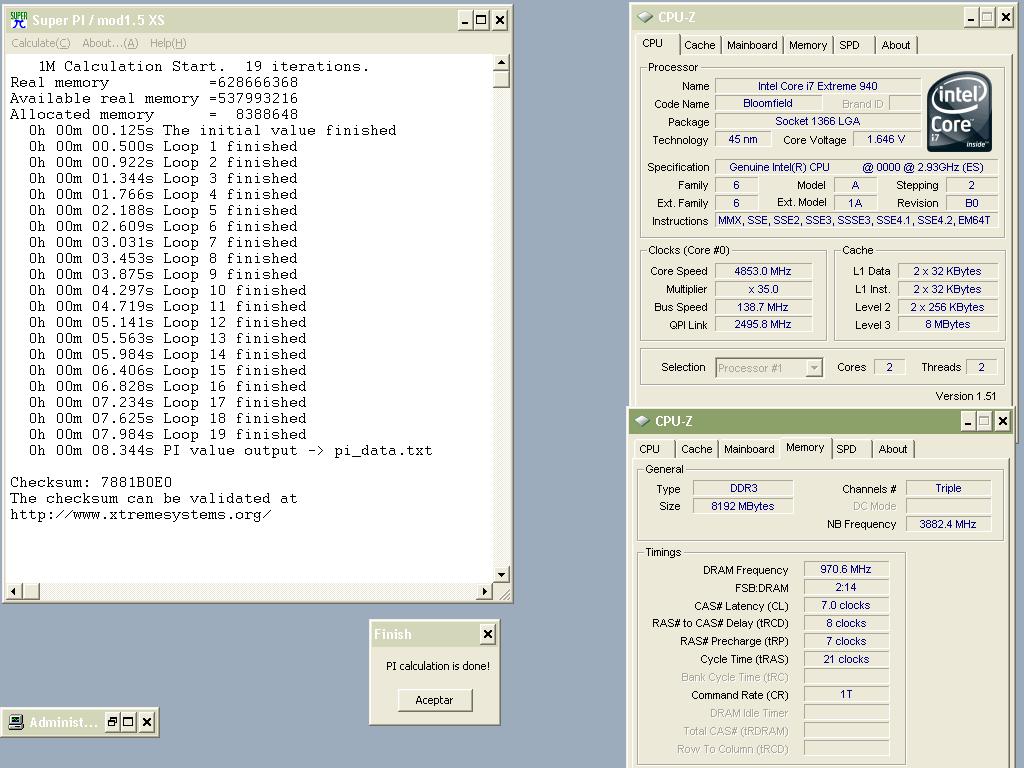Click the Aceptar button
The image size is (1024, 768).
pyautogui.click(x=434, y=700)
